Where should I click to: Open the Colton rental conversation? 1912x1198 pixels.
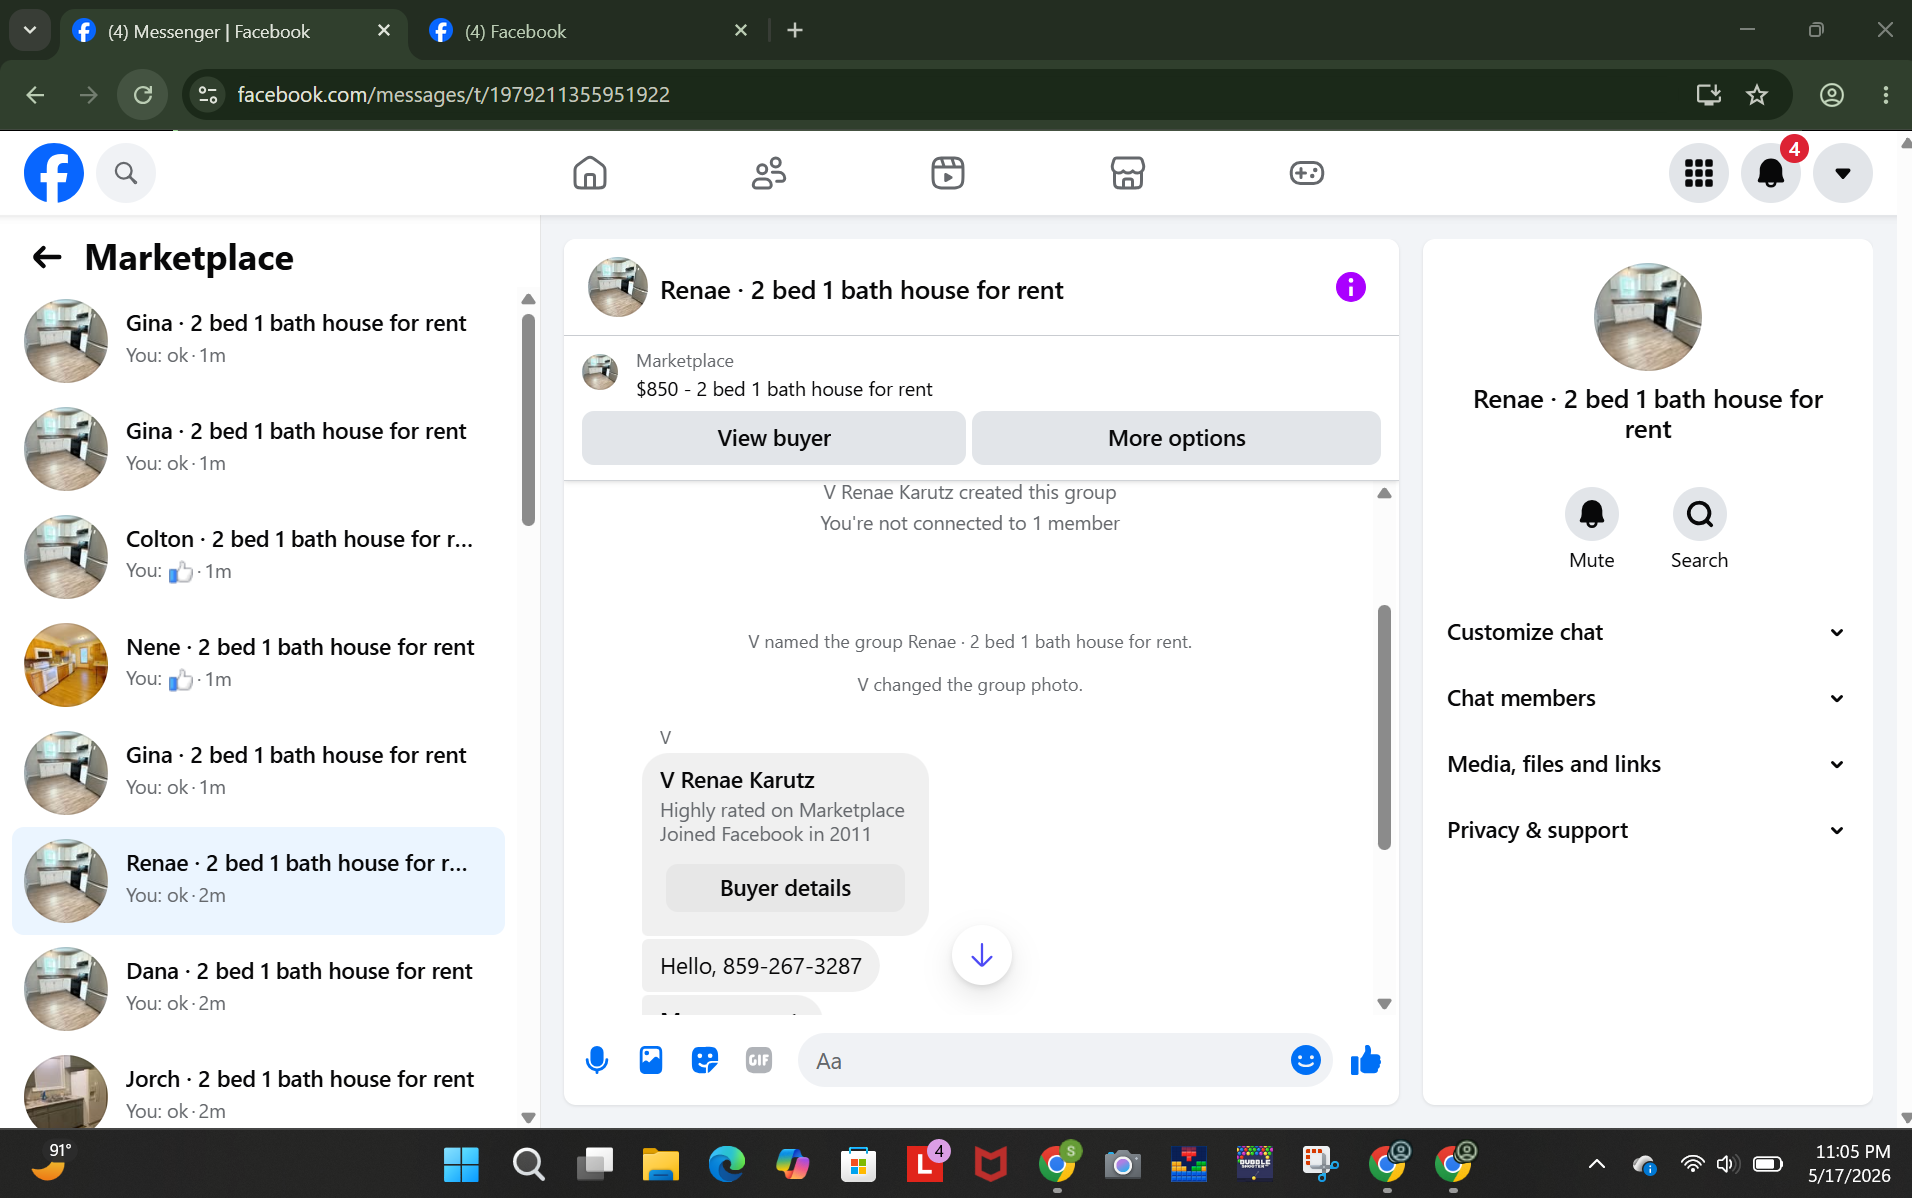tap(258, 557)
